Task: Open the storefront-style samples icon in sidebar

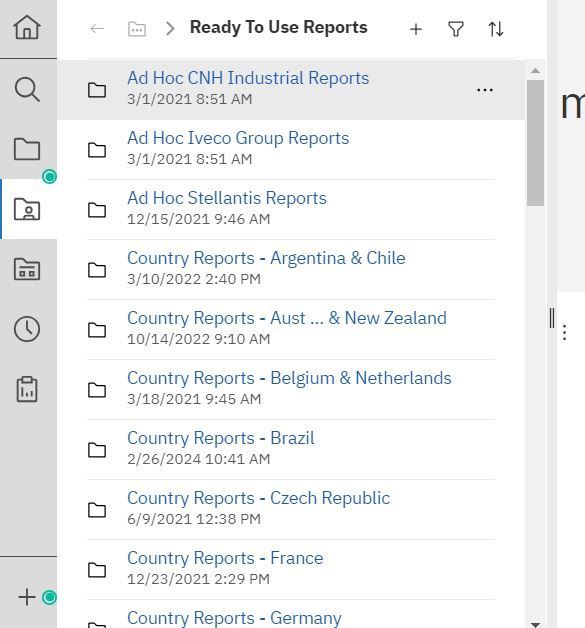Action: [x=27, y=269]
